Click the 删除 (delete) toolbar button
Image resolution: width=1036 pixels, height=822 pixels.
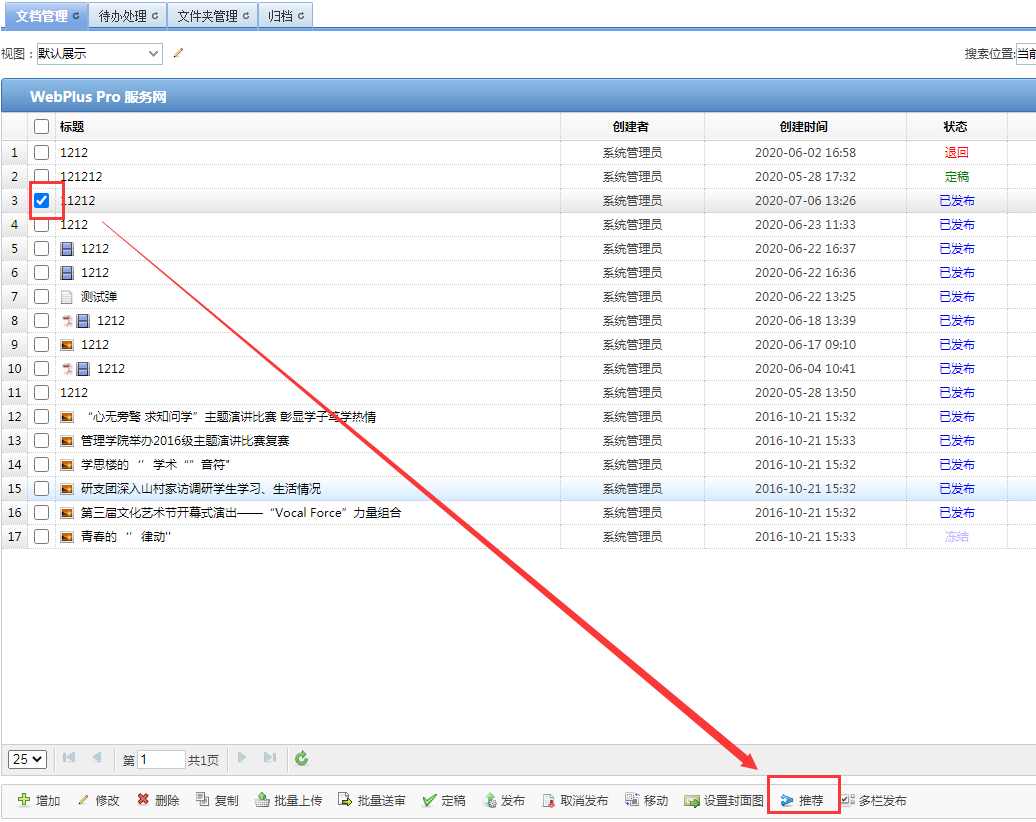(x=158, y=801)
